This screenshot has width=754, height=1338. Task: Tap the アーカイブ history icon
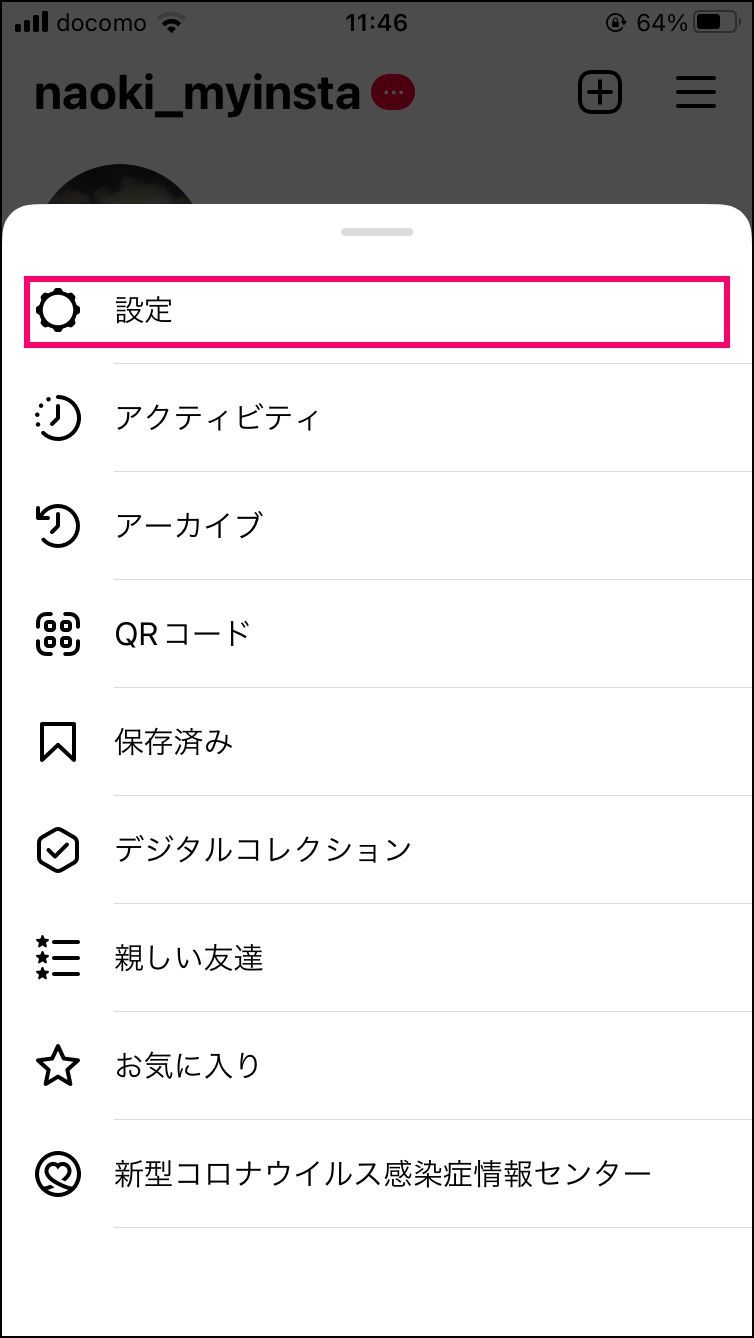(58, 526)
